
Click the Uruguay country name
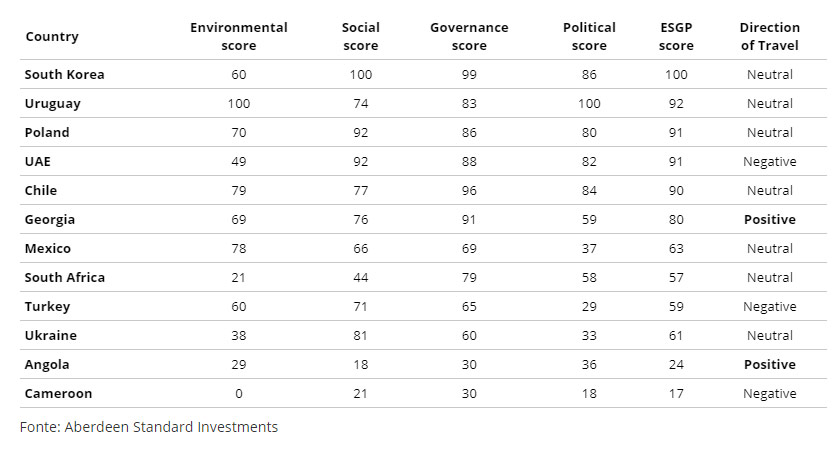[53, 104]
